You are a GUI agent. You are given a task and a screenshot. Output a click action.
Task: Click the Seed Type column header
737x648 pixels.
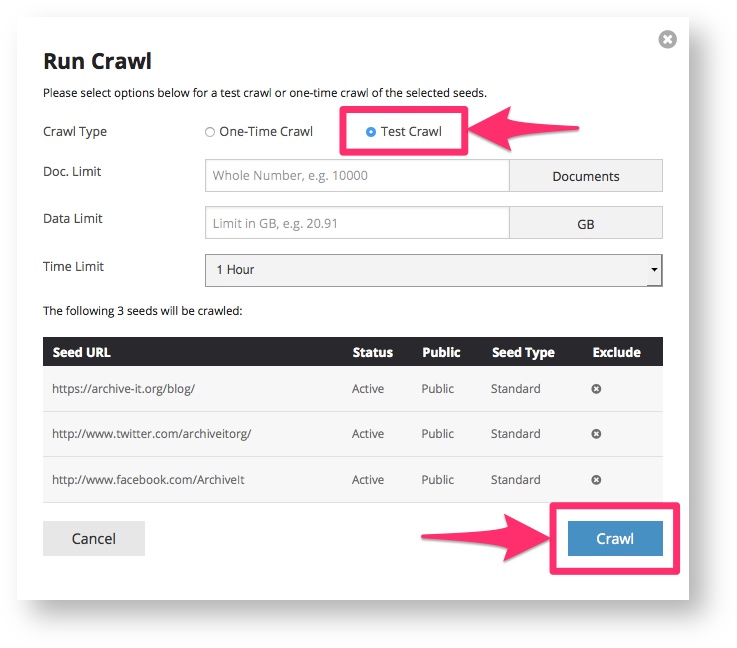click(523, 352)
